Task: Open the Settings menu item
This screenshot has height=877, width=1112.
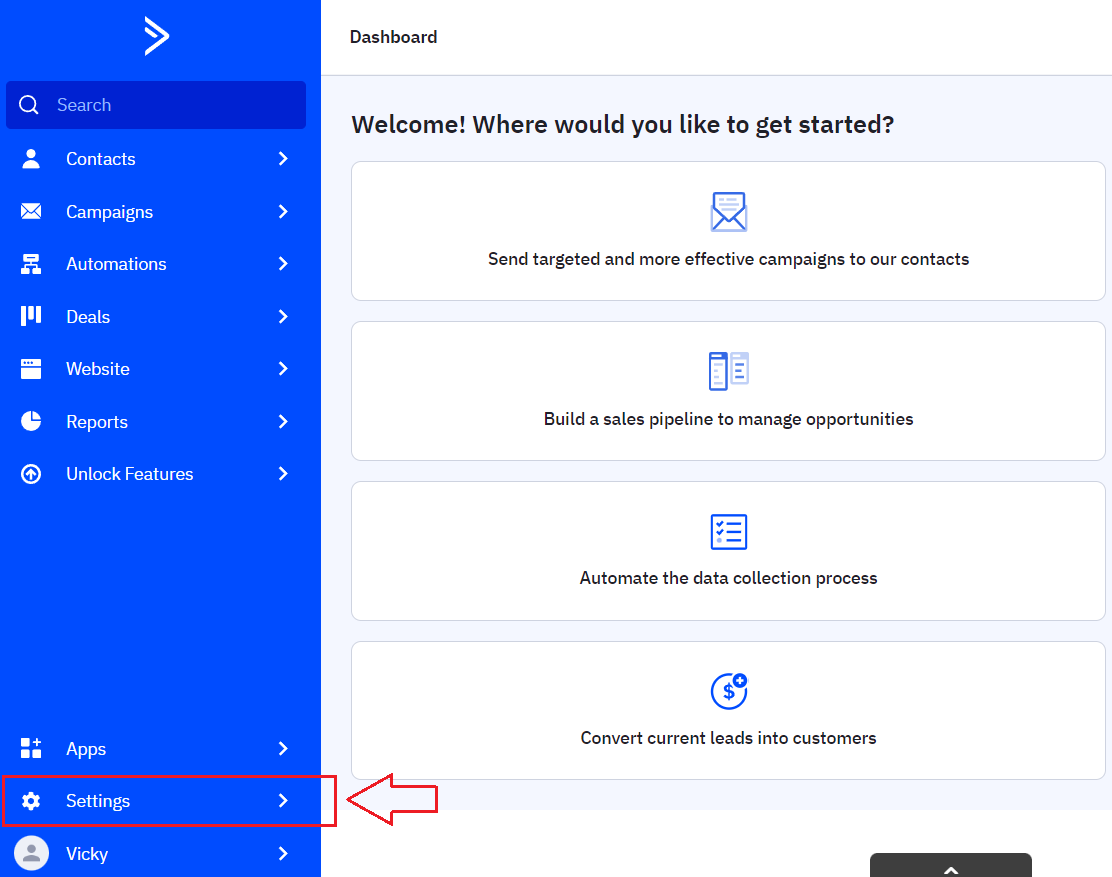Action: tap(156, 801)
